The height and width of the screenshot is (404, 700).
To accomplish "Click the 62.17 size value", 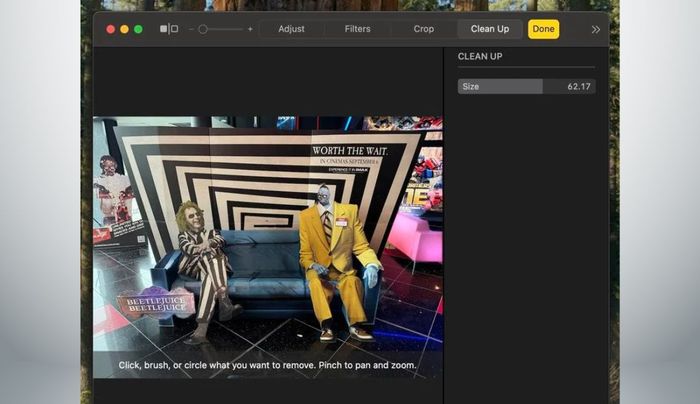I will point(579,87).
